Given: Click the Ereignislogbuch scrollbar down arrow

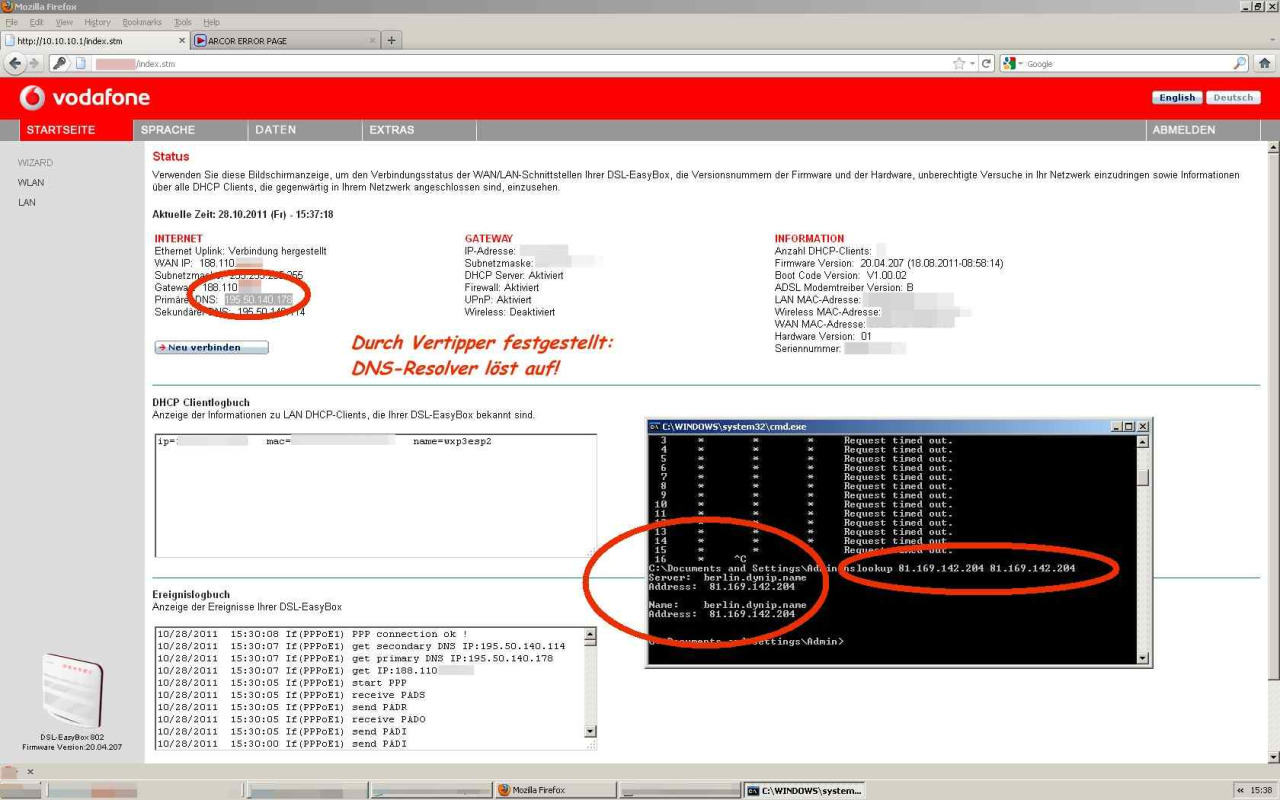Looking at the screenshot, I should tap(590, 731).
